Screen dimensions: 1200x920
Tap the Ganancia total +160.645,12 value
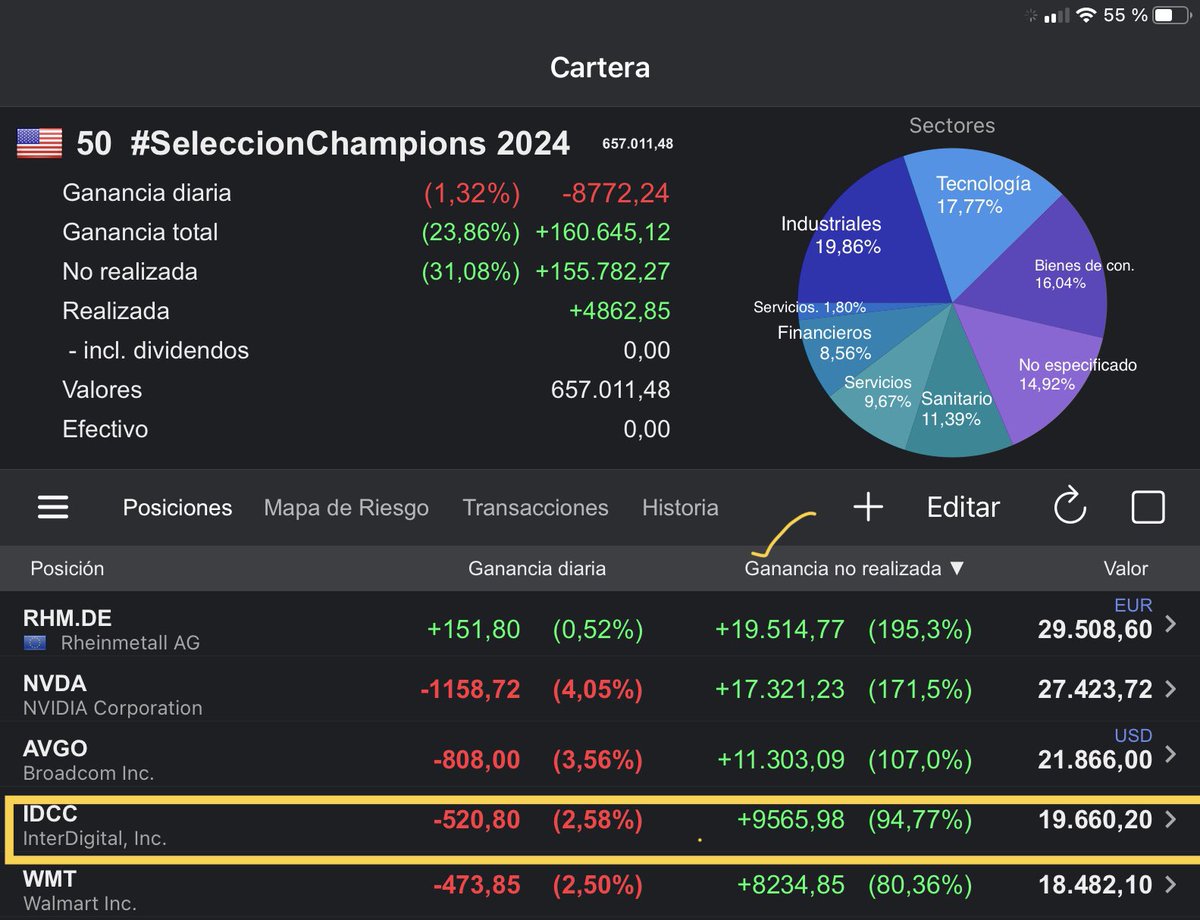(x=602, y=232)
